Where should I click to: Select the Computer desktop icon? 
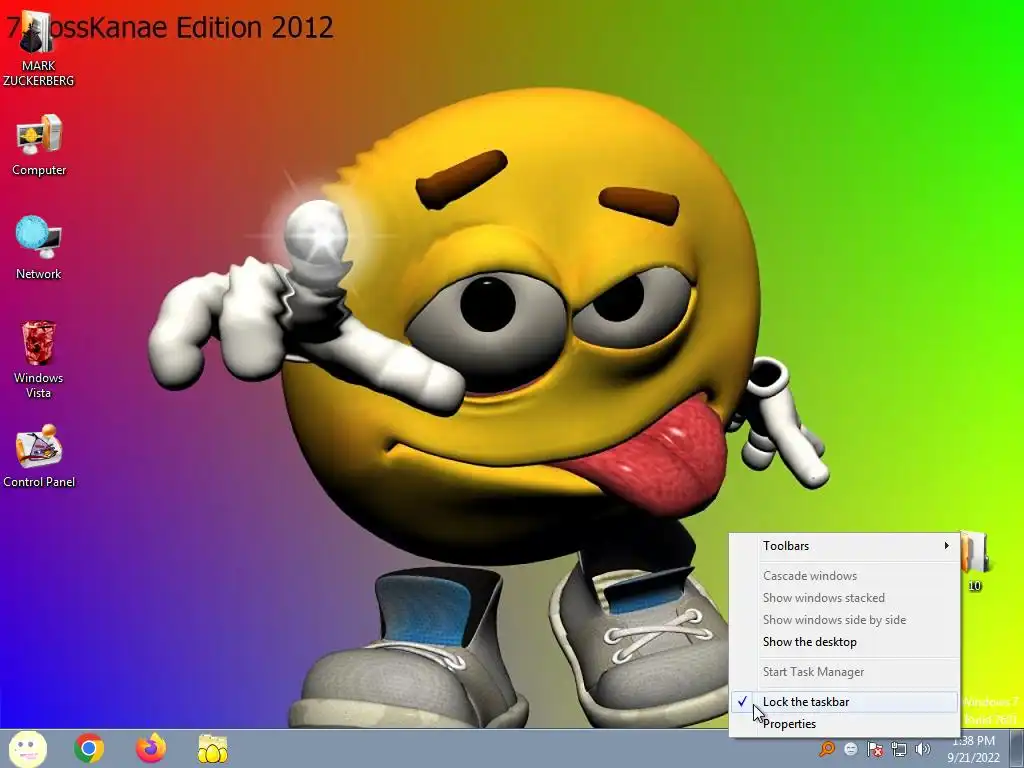point(39,145)
